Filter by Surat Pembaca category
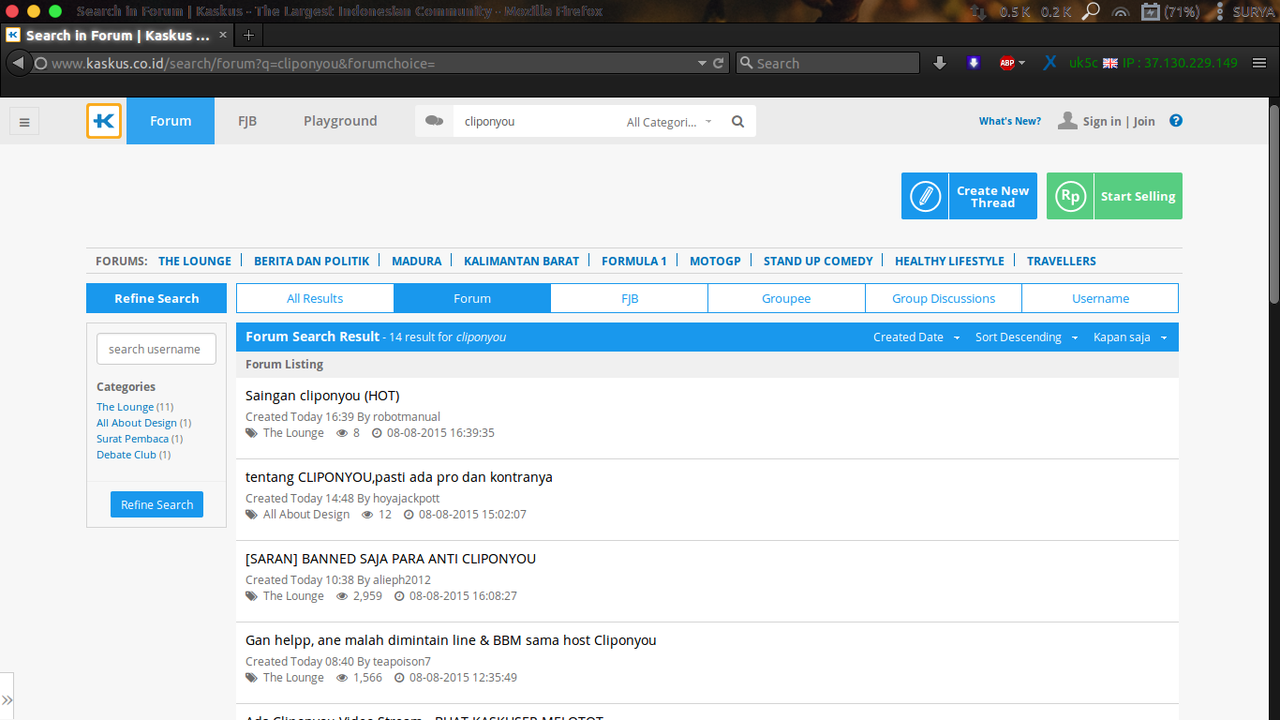Image resolution: width=1280 pixels, height=720 pixels. (133, 439)
